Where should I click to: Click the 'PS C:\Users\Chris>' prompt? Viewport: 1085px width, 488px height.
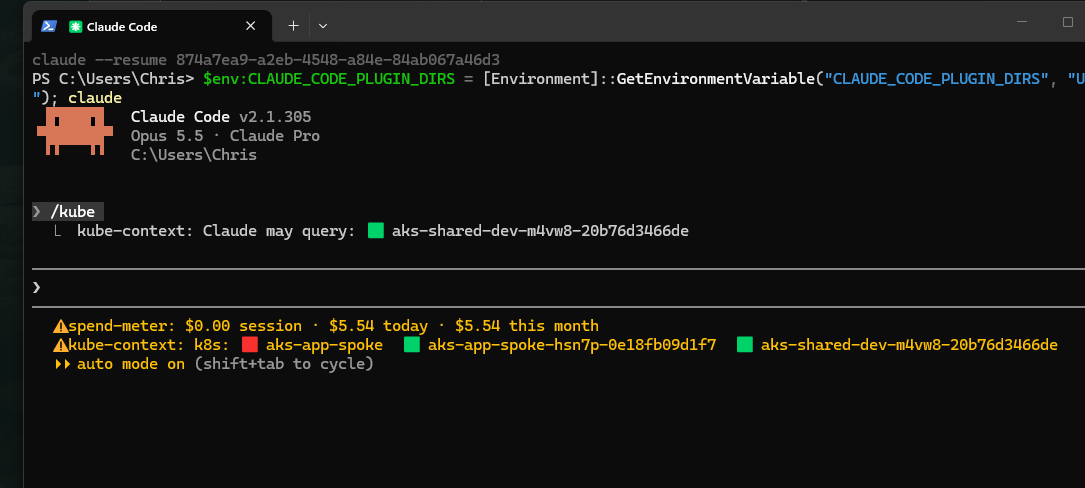click(x=113, y=79)
